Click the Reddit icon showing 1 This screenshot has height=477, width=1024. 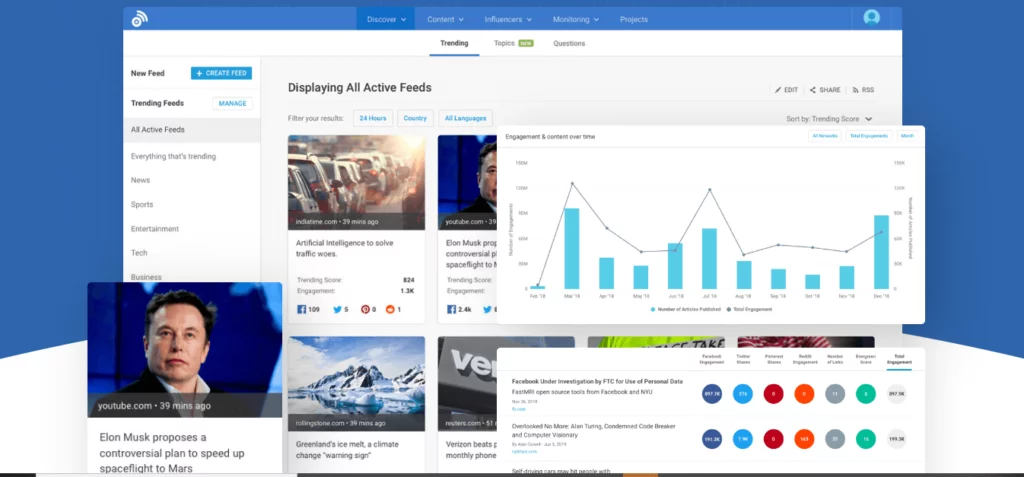point(391,309)
